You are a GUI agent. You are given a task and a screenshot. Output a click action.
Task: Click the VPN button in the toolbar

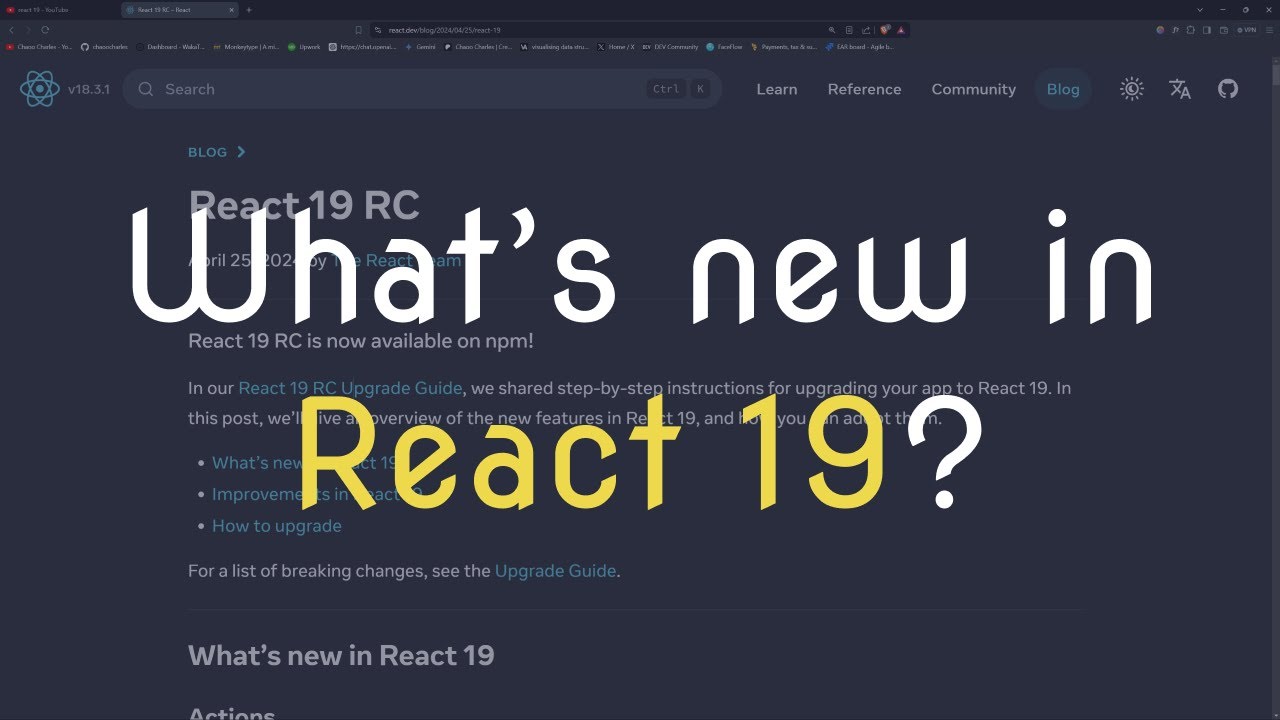click(1246, 30)
